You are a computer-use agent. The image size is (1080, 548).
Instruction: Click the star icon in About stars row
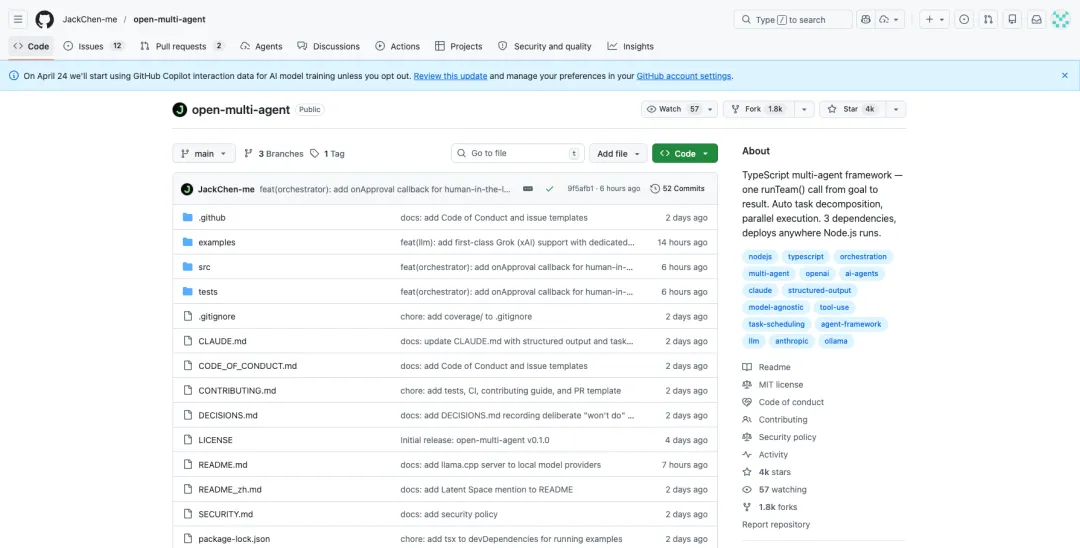click(x=747, y=472)
